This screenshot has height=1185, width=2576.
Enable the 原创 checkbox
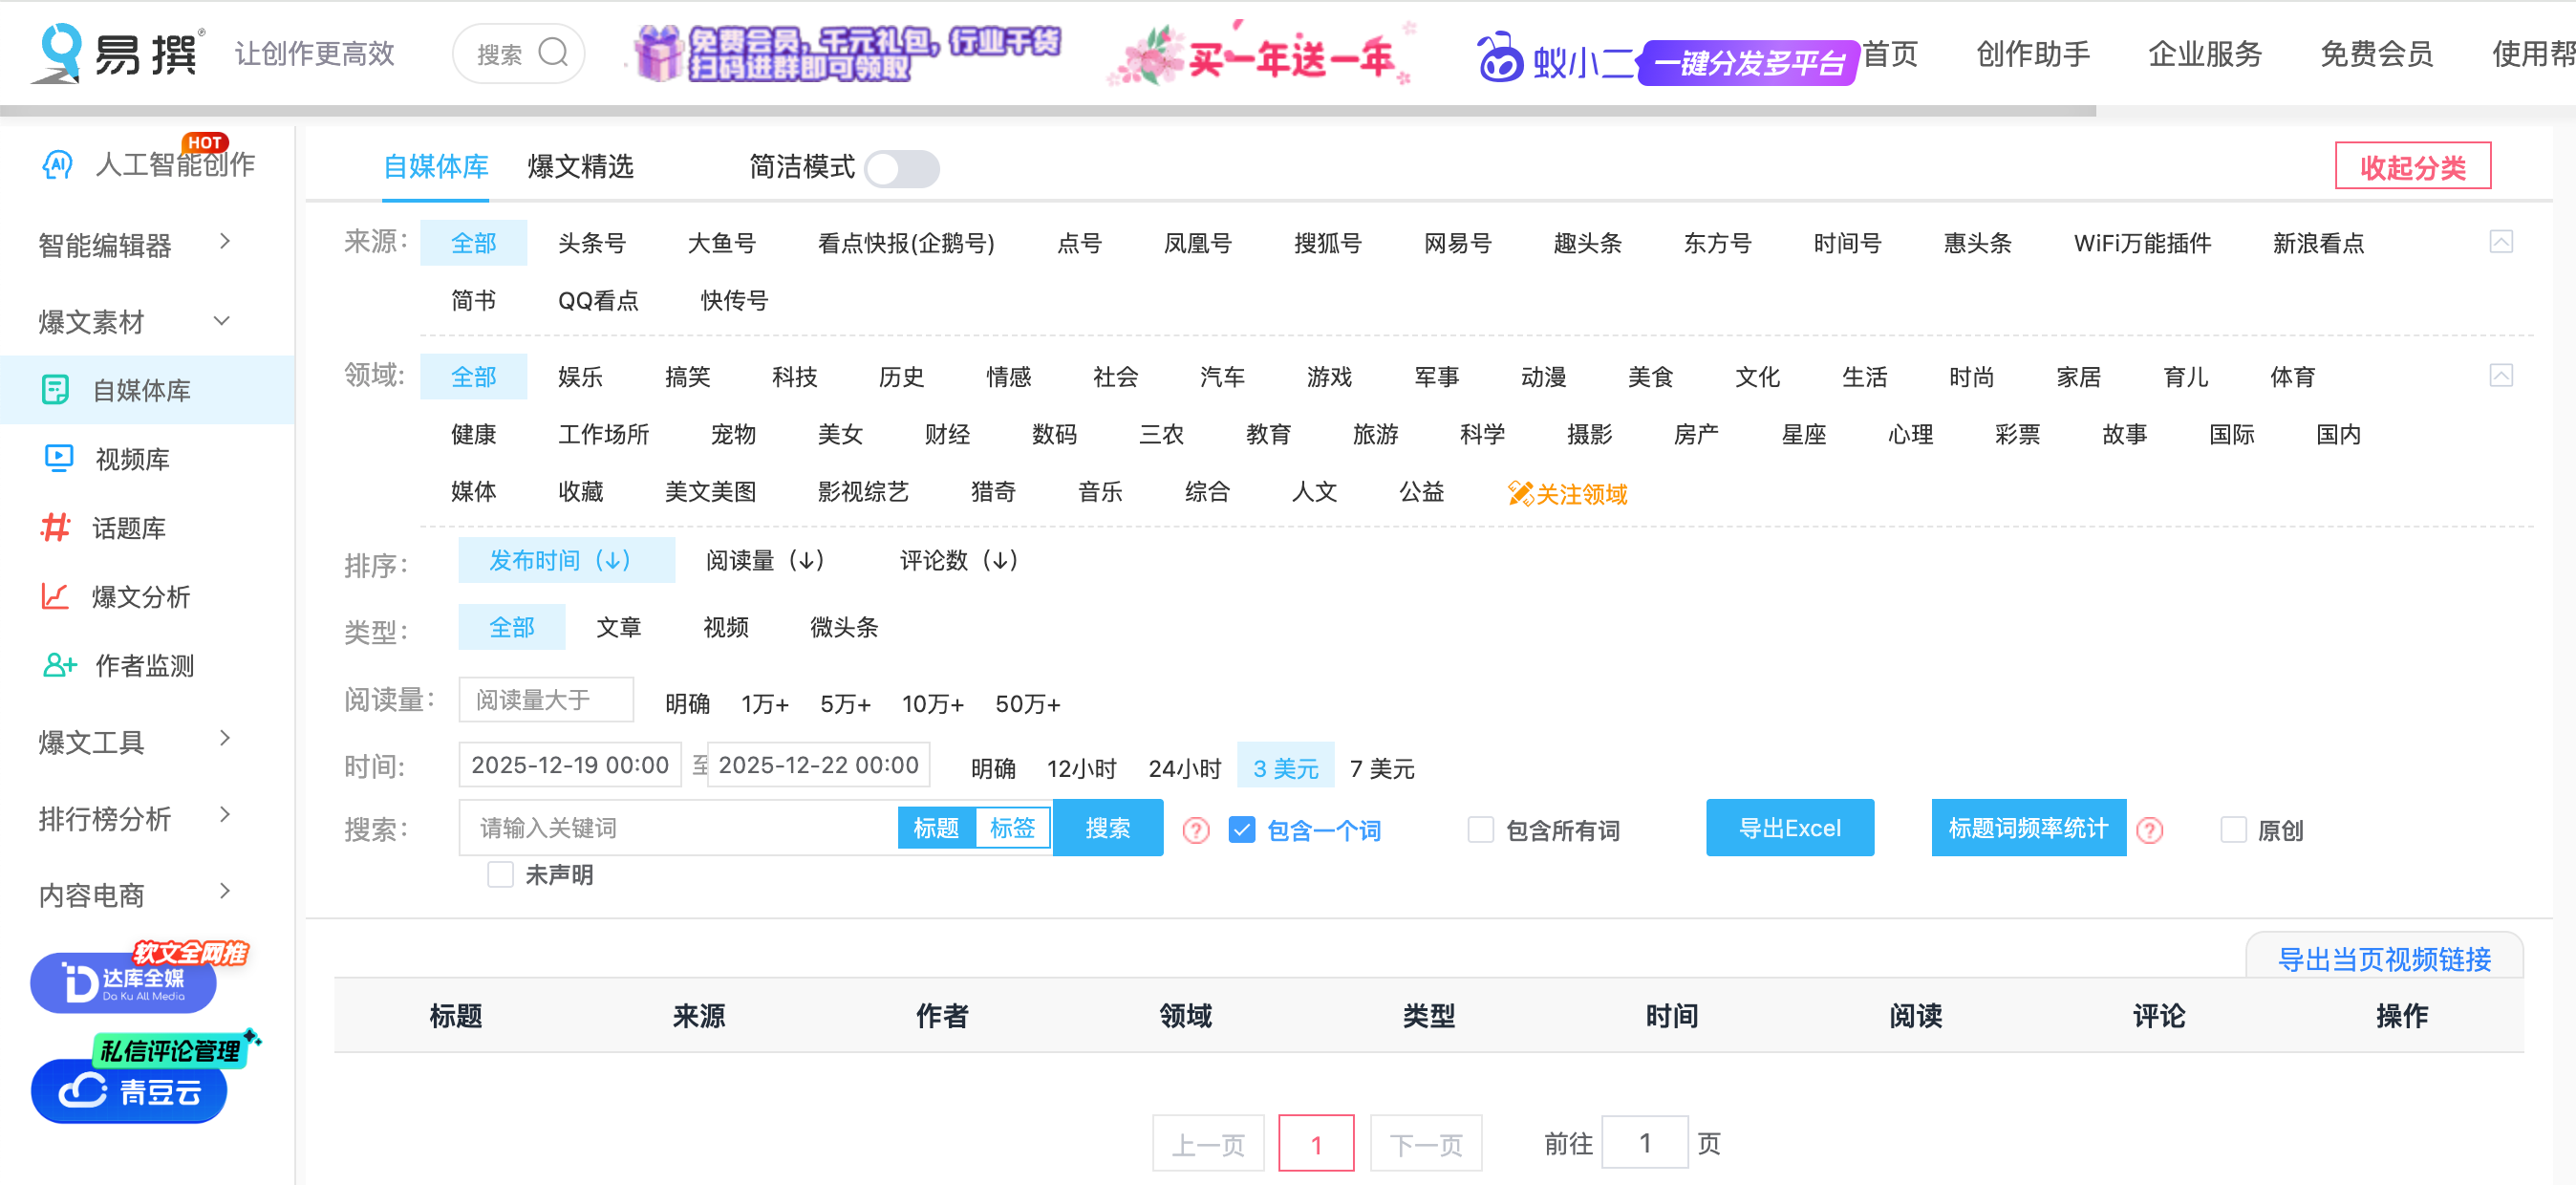pyautogui.click(x=2234, y=829)
